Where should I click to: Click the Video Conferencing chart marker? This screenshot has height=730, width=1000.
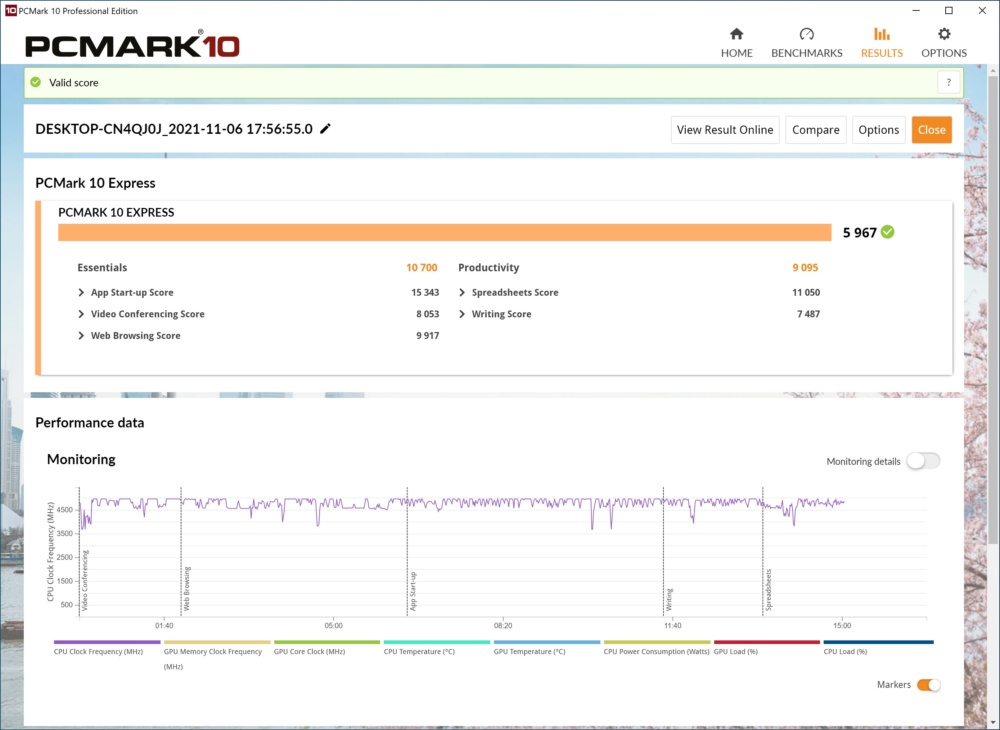[x=85, y=580]
